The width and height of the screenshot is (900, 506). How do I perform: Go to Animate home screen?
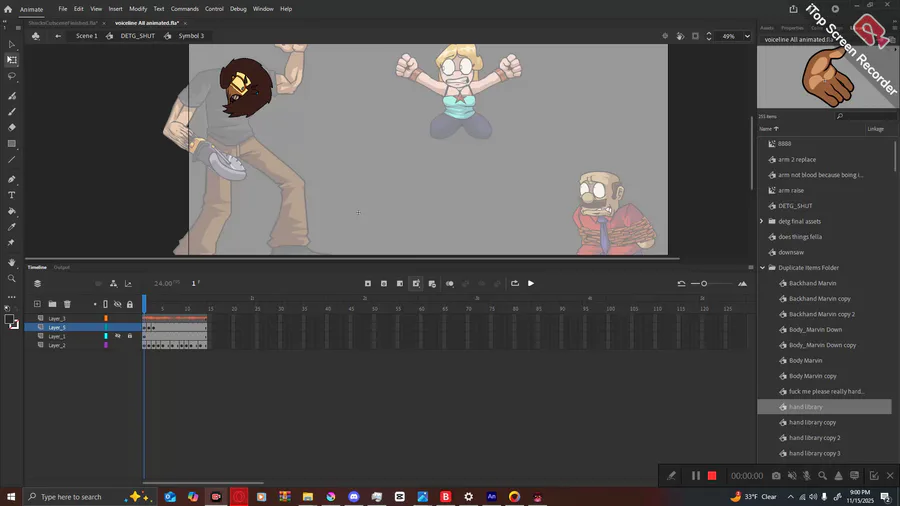pyautogui.click(x=7, y=9)
